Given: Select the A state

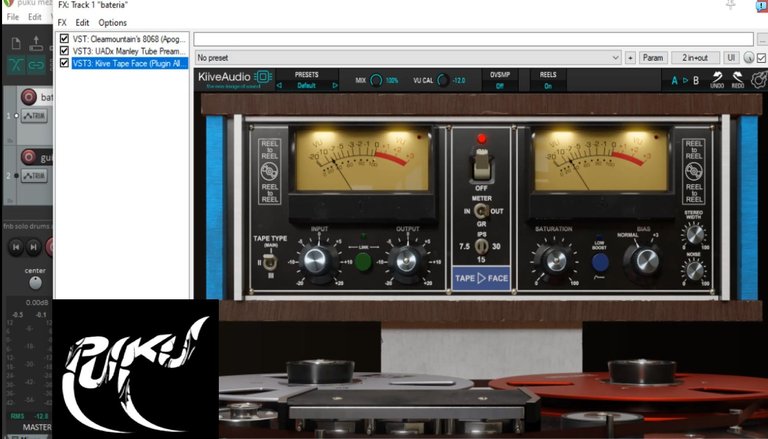Looking at the screenshot, I should tap(674, 81).
